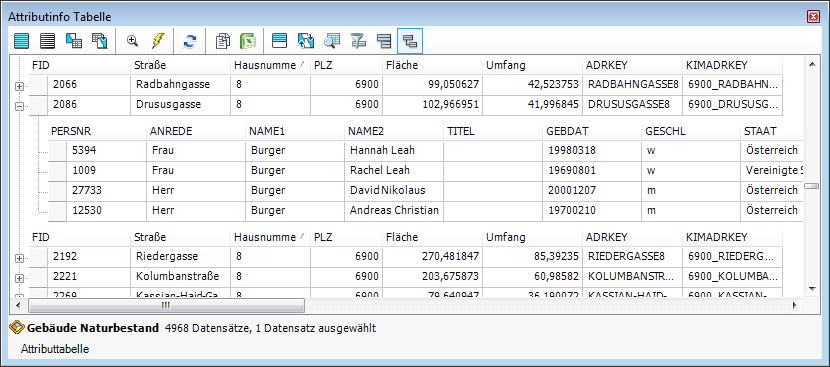
Task: Select all records via the blue table icon
Action: pos(22,41)
